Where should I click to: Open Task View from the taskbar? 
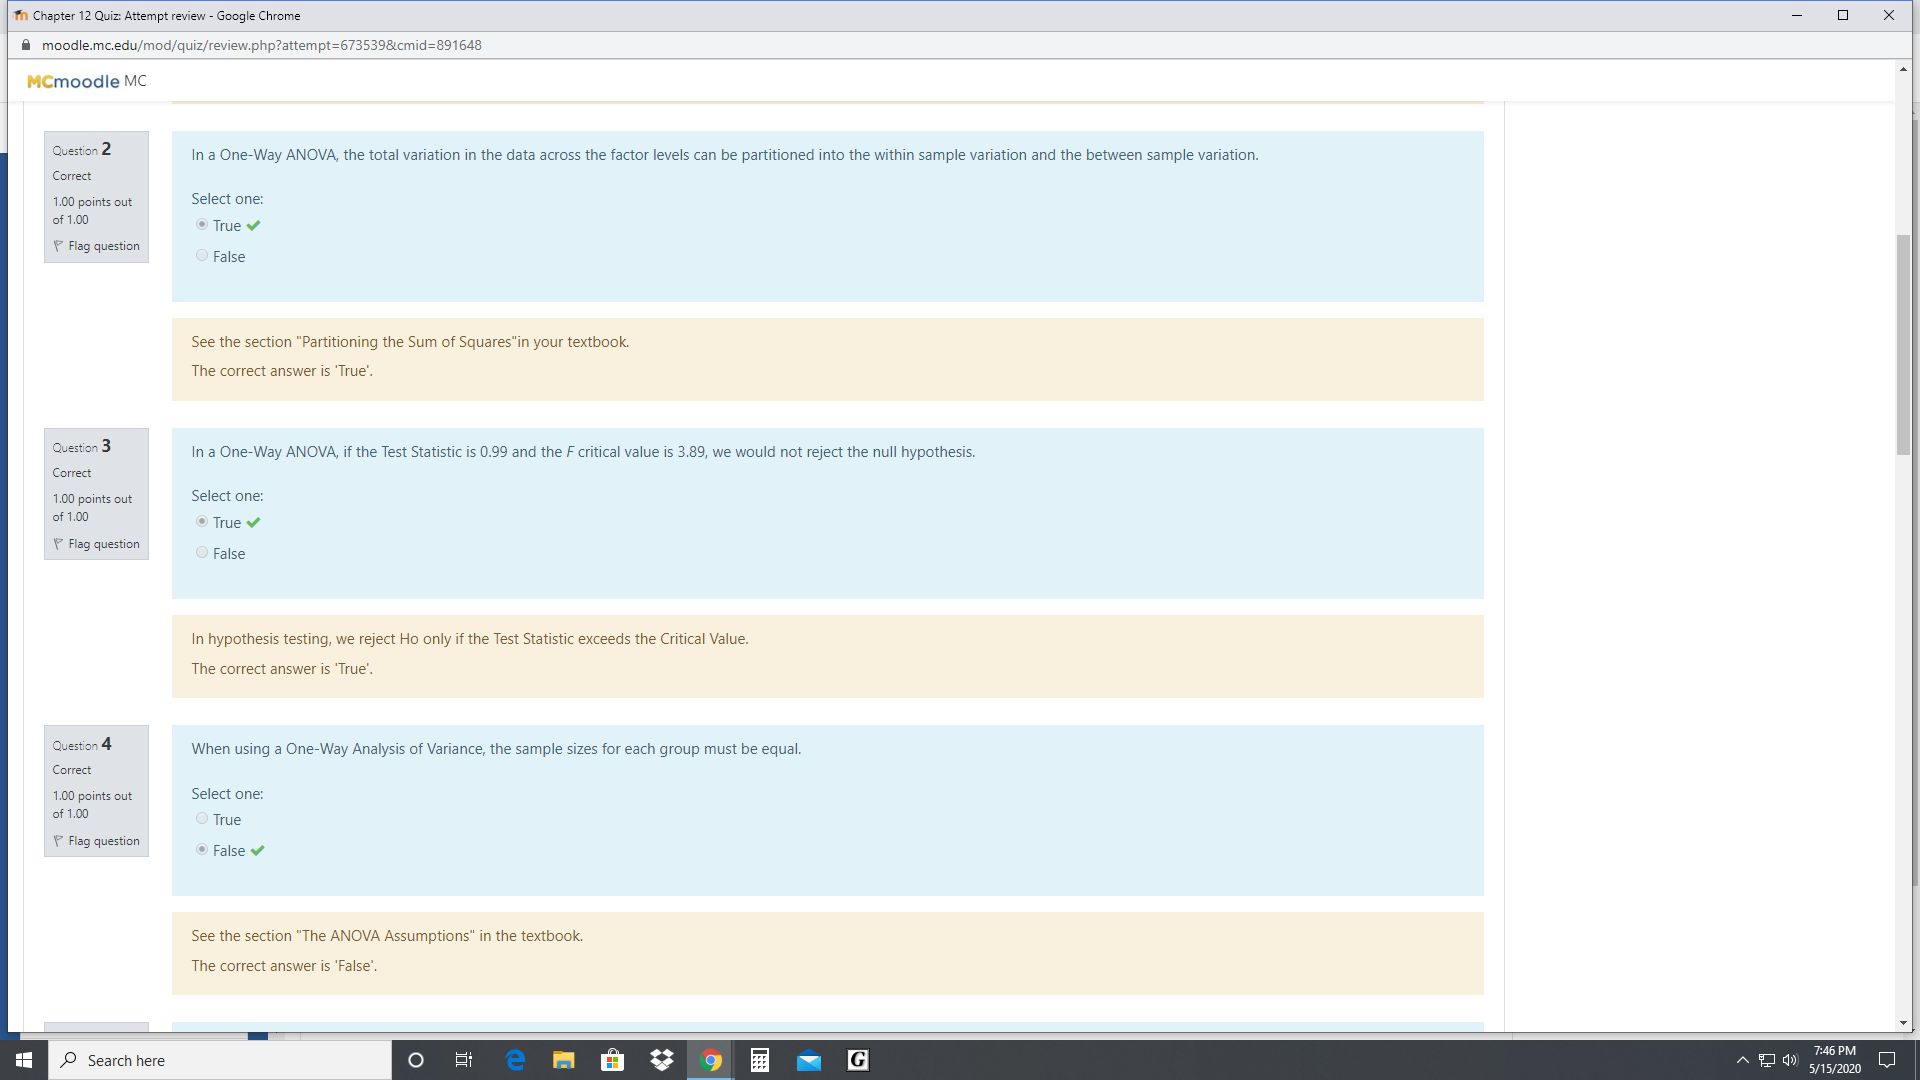click(x=463, y=1059)
